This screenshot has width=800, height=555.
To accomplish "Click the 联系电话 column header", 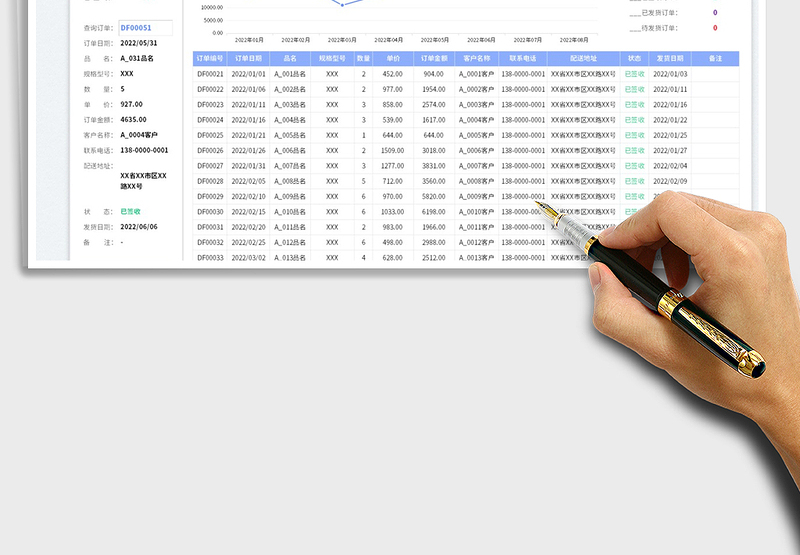I will point(523,59).
